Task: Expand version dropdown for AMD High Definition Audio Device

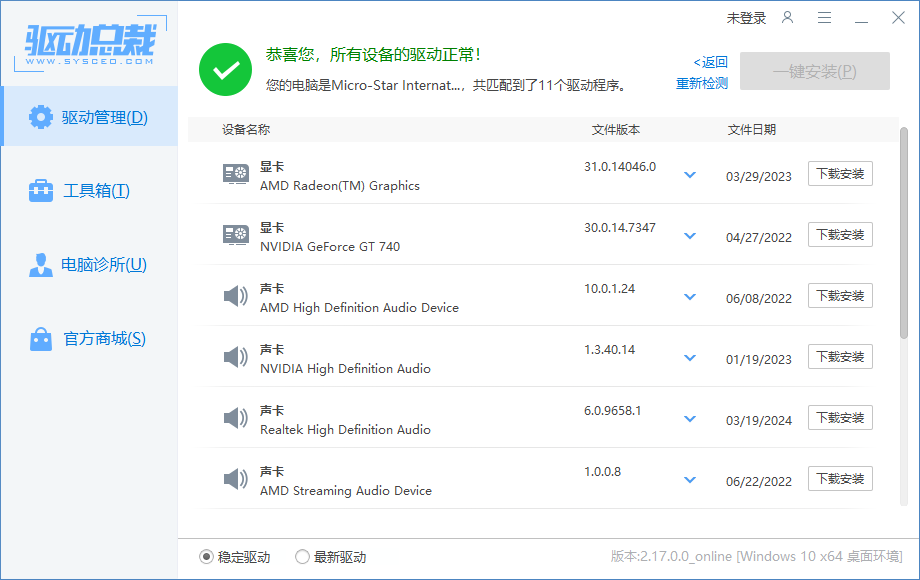Action: pyautogui.click(x=690, y=297)
